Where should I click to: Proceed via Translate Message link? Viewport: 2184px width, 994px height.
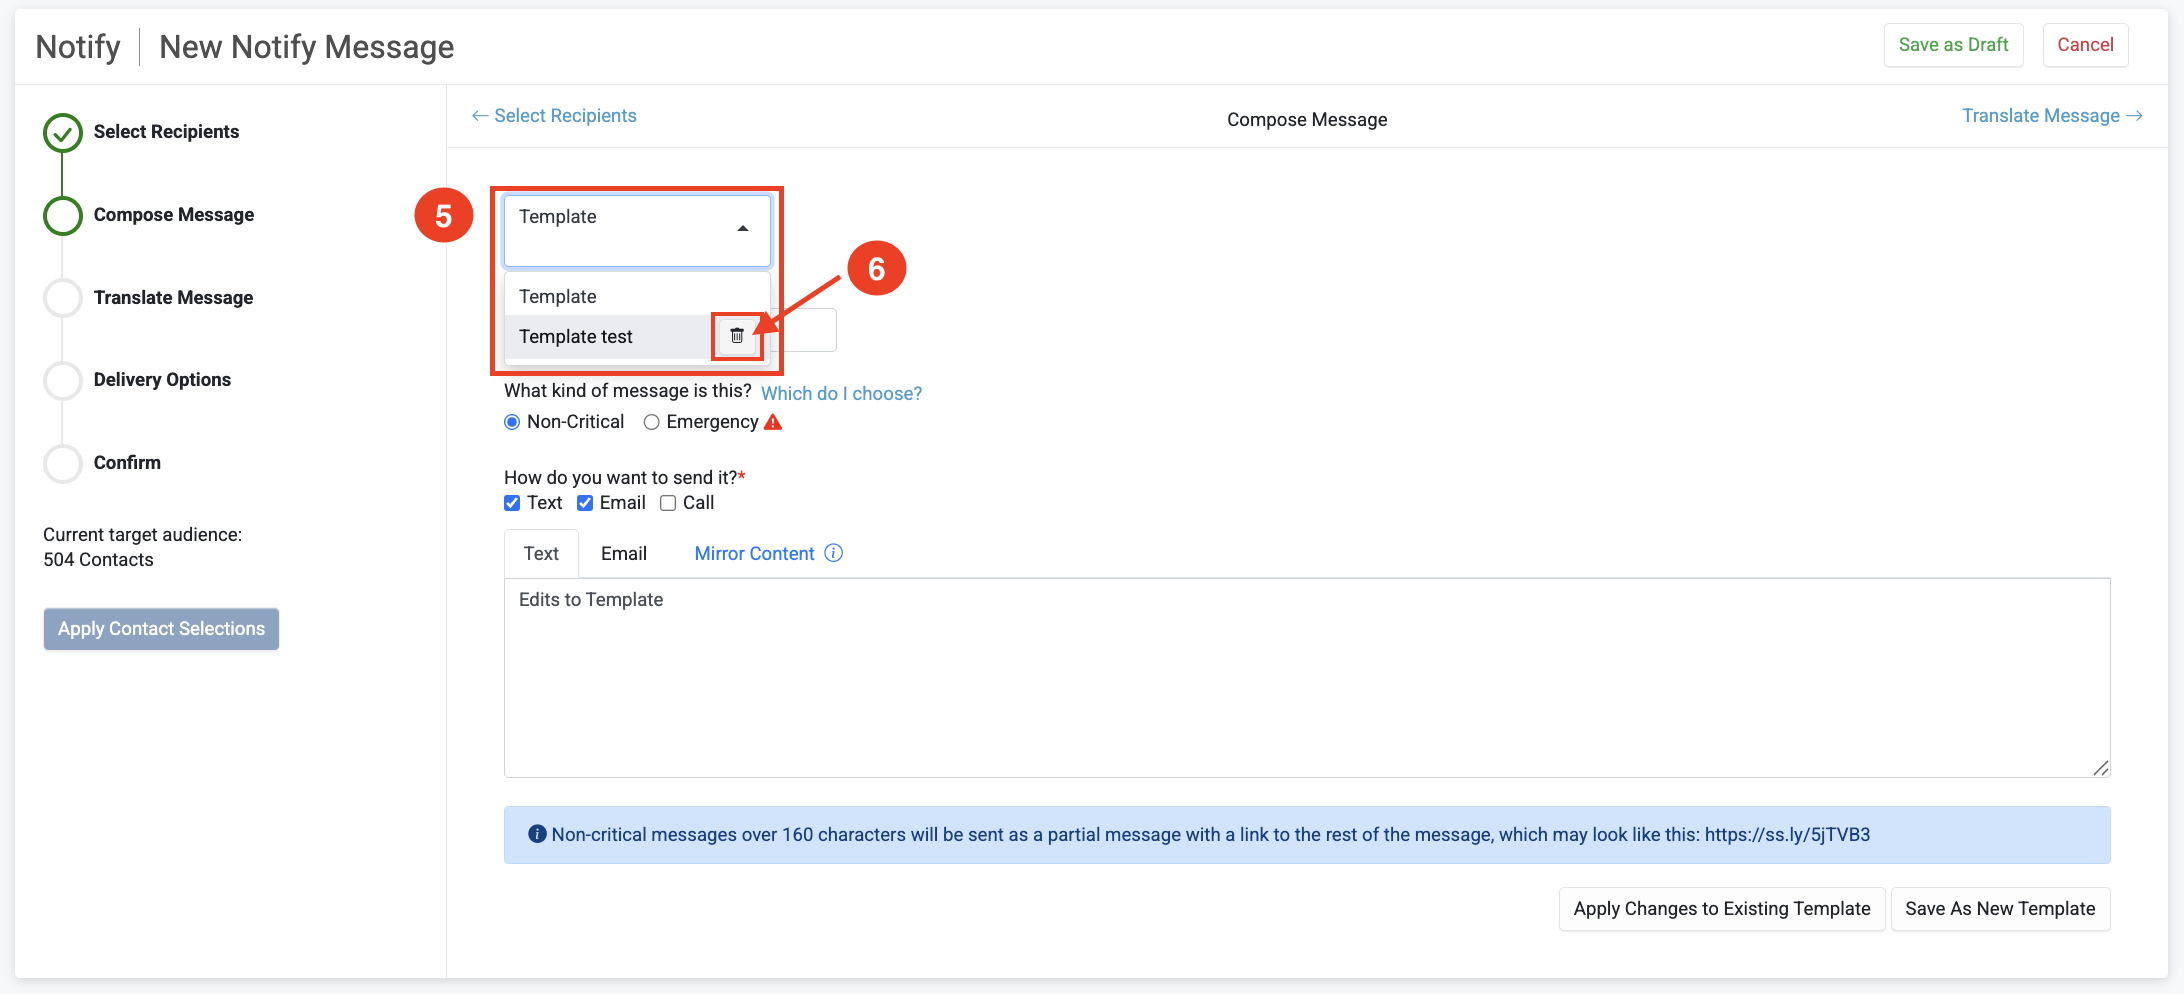(2052, 116)
